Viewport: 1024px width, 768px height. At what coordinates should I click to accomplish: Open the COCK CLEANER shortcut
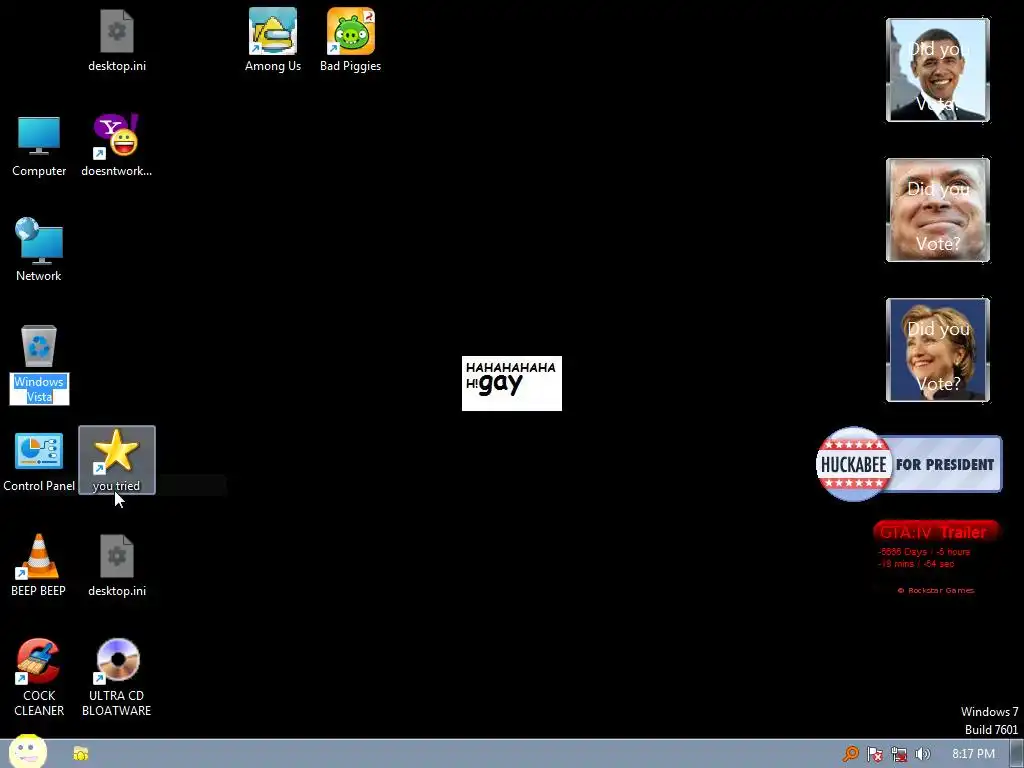click(39, 677)
